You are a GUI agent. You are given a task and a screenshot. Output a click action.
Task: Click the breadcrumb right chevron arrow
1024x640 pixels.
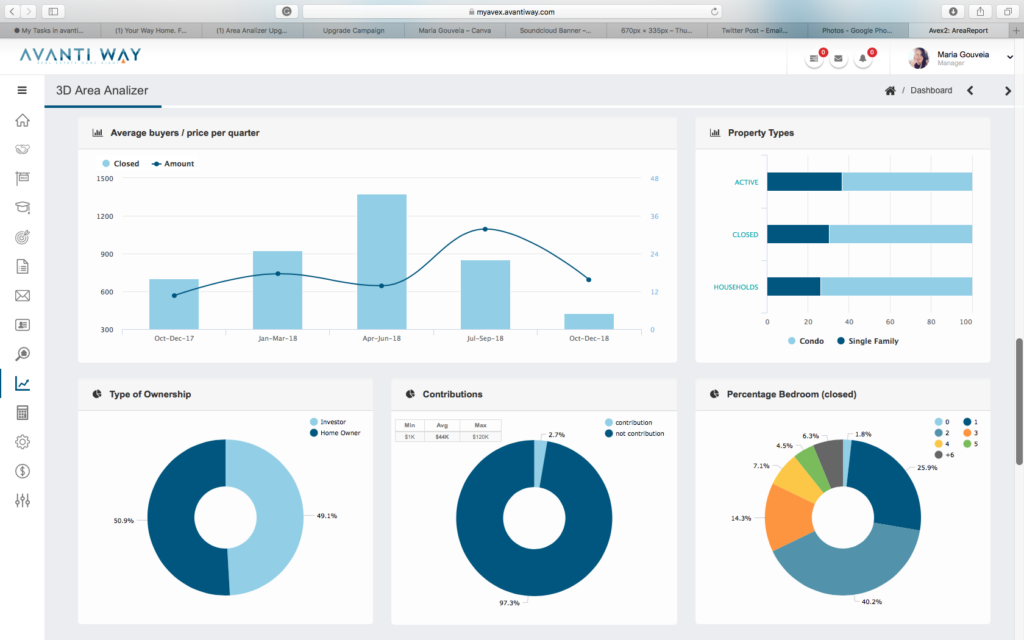[1007, 91]
